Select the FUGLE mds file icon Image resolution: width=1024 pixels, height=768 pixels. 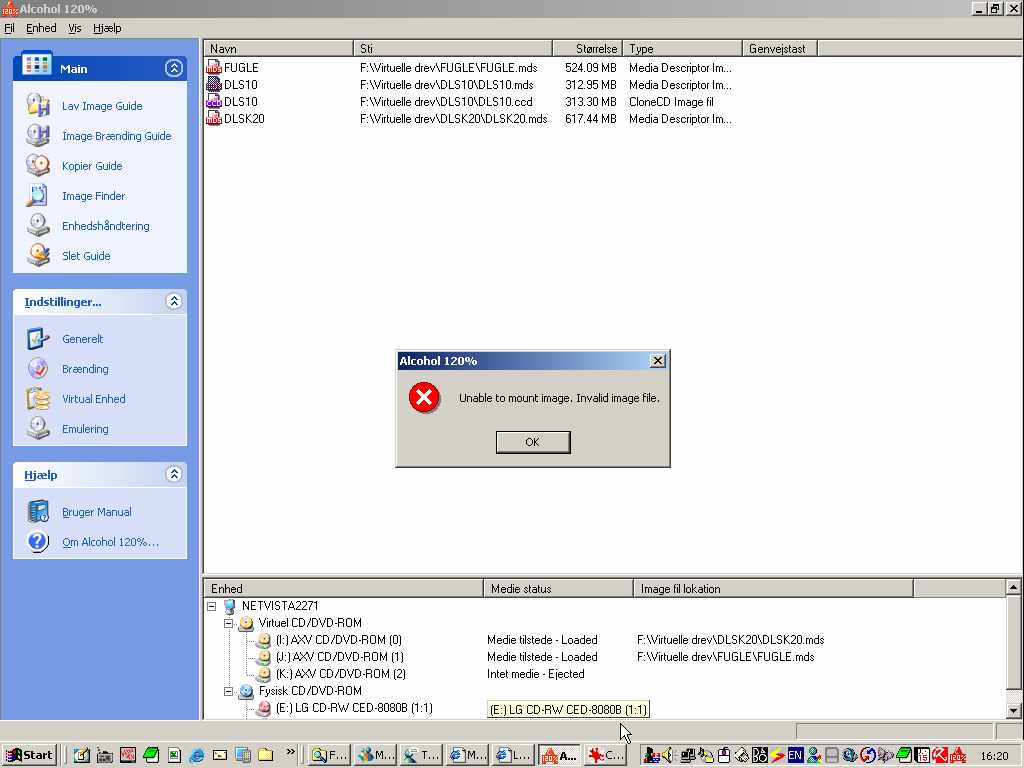(214, 67)
